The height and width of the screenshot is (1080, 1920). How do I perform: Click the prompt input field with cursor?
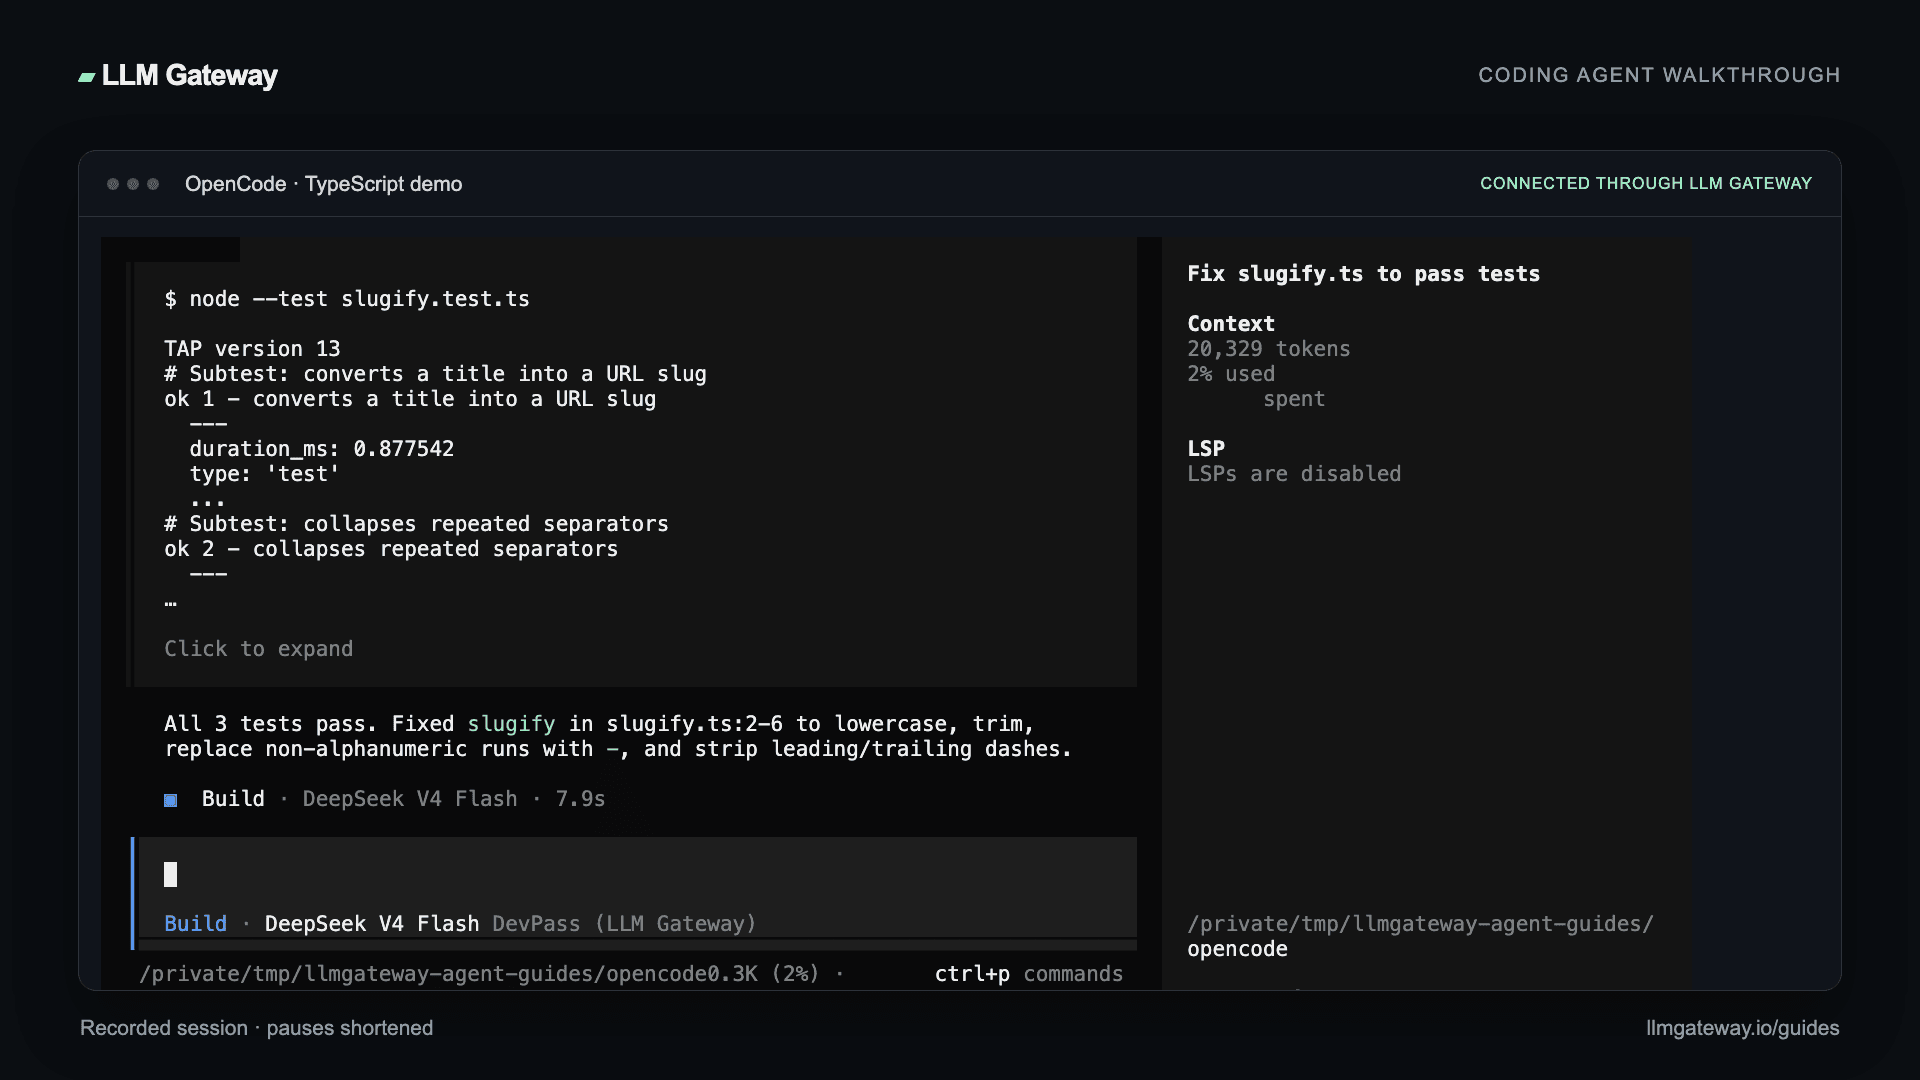(637, 875)
